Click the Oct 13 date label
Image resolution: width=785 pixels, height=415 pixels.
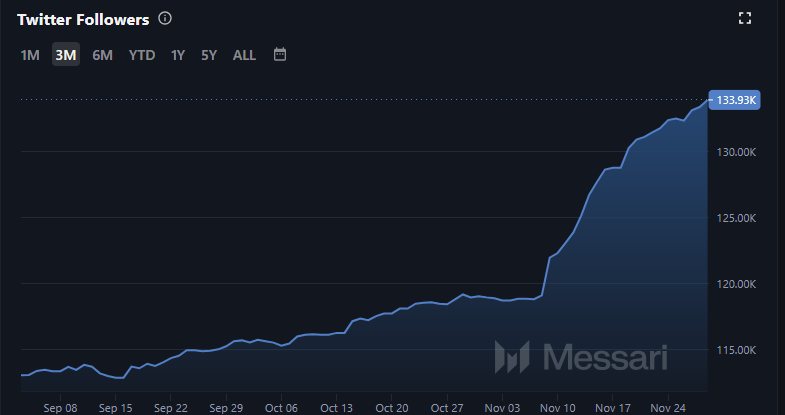click(336, 408)
